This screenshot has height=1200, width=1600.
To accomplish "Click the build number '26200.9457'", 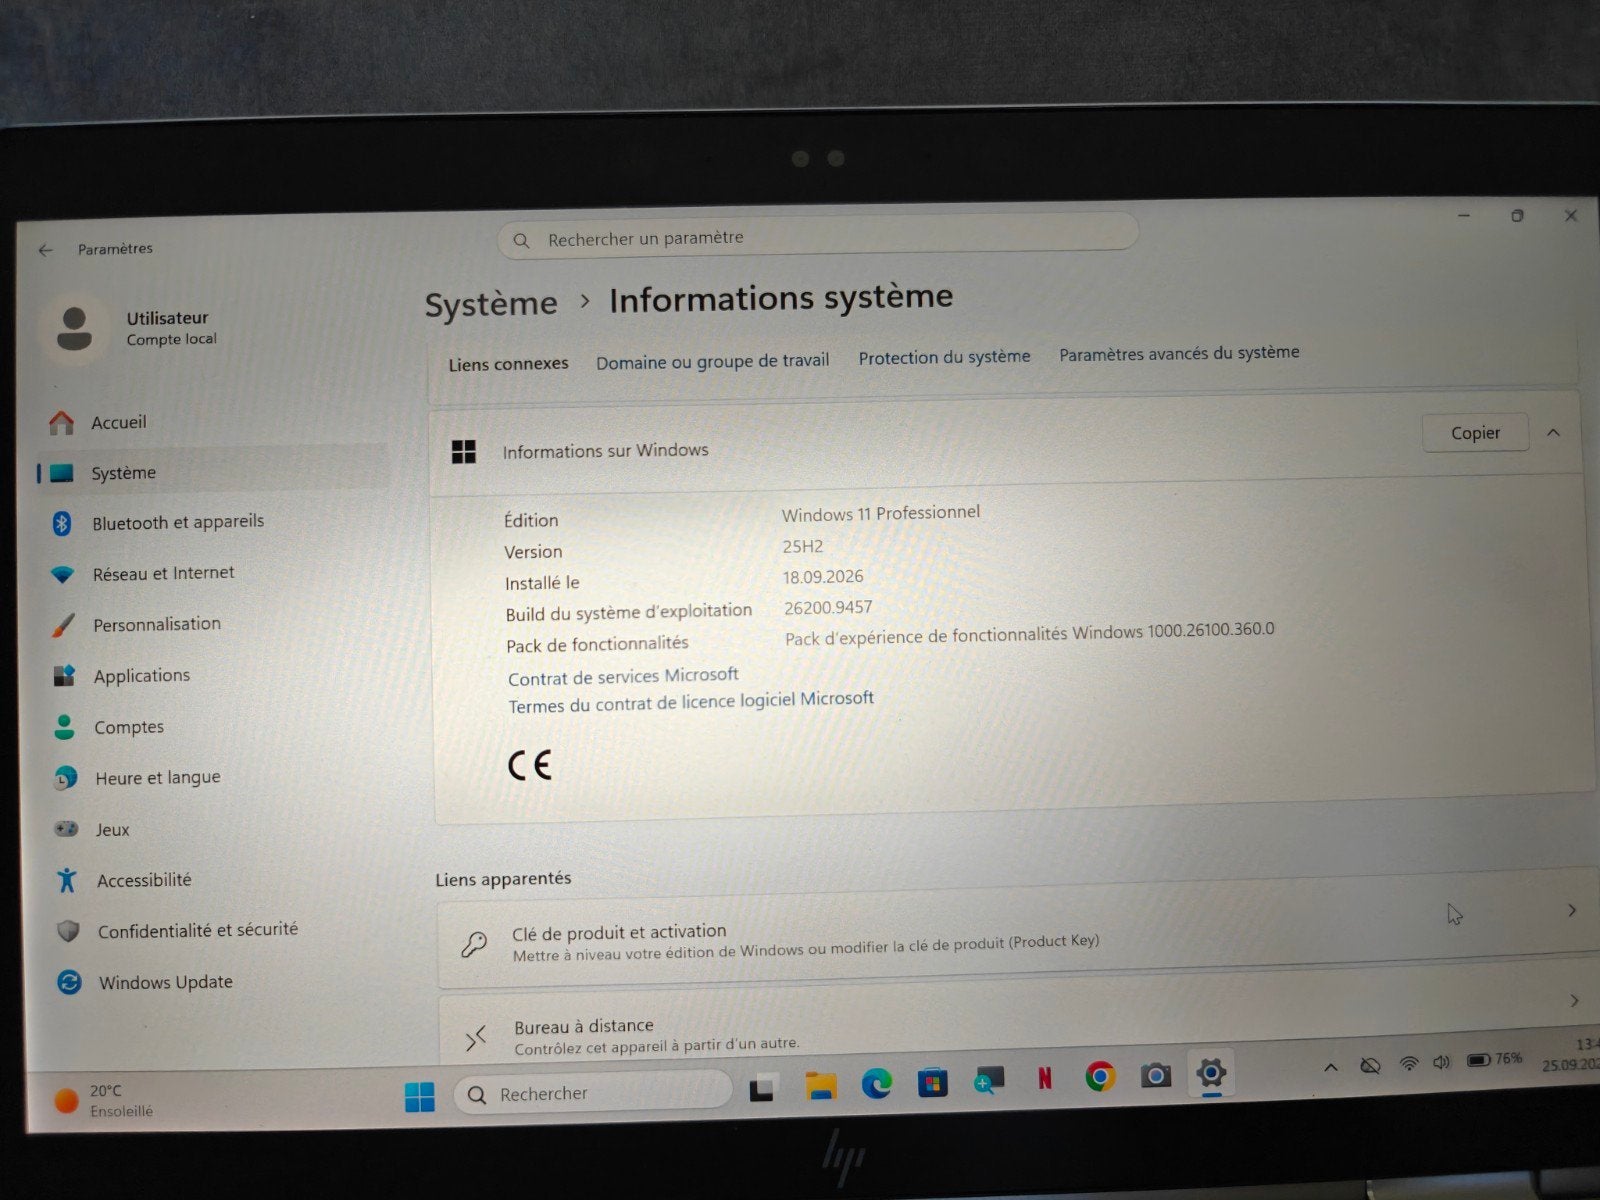I will [828, 608].
